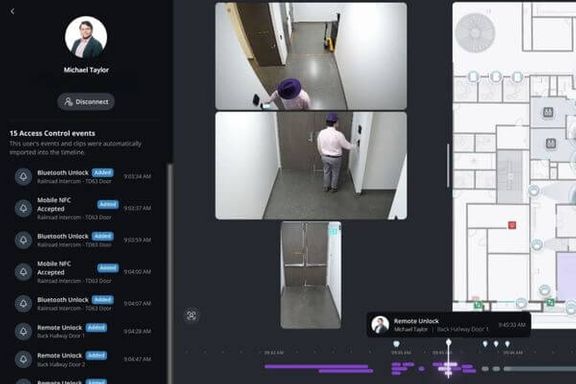Open the top hallway camera feed with purple hat
The width and height of the screenshot is (576, 384).
311,56
